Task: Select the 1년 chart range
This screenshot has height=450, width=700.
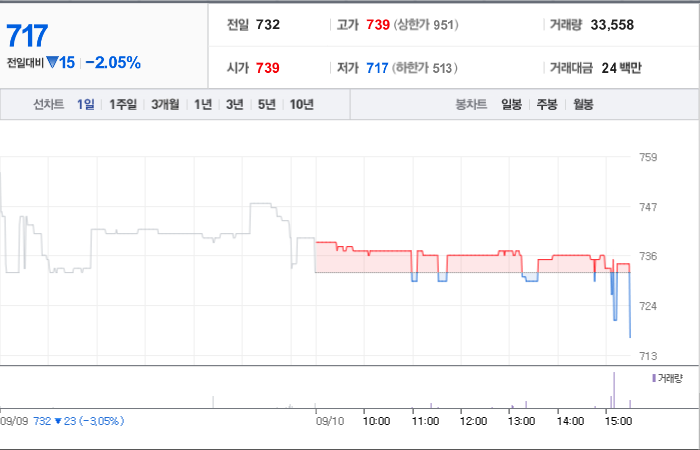Action: 203,105
